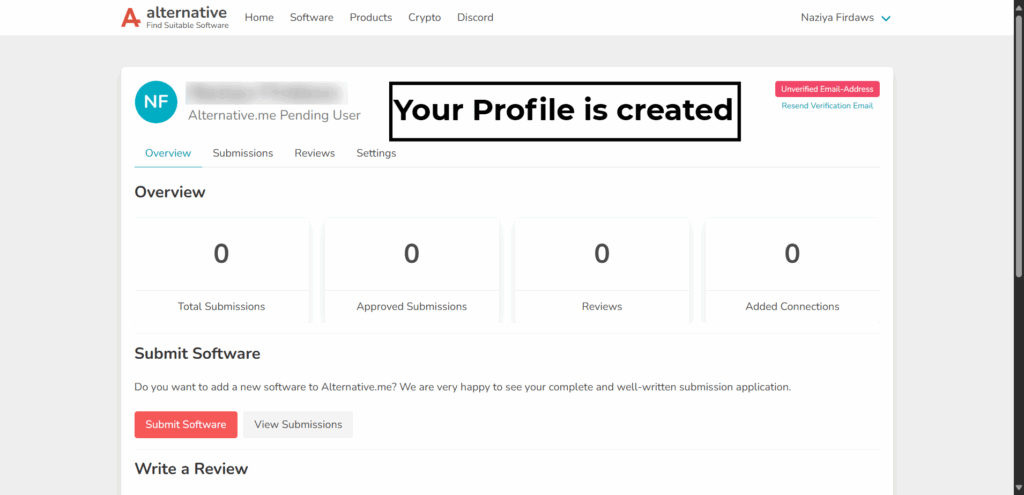Click the Added Connections card
The height and width of the screenshot is (495, 1024).
pyautogui.click(x=792, y=270)
